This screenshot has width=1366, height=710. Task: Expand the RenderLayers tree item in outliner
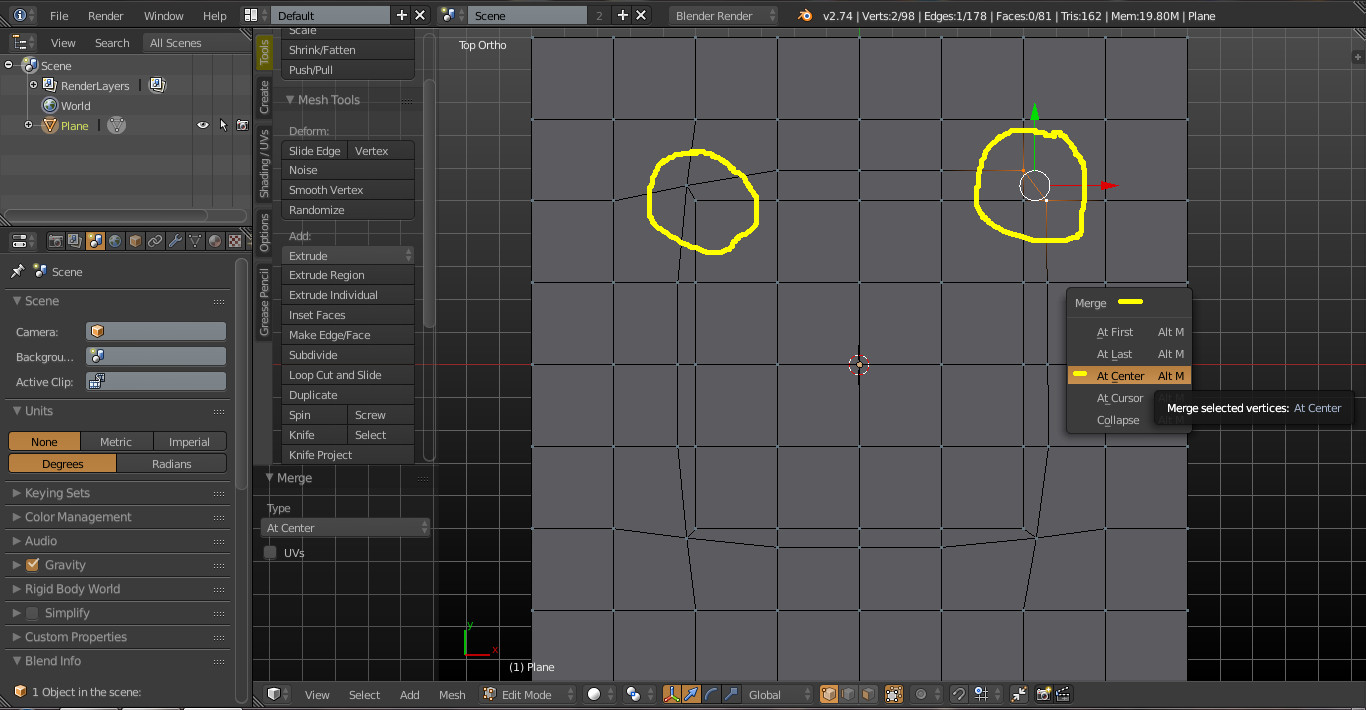(34, 85)
